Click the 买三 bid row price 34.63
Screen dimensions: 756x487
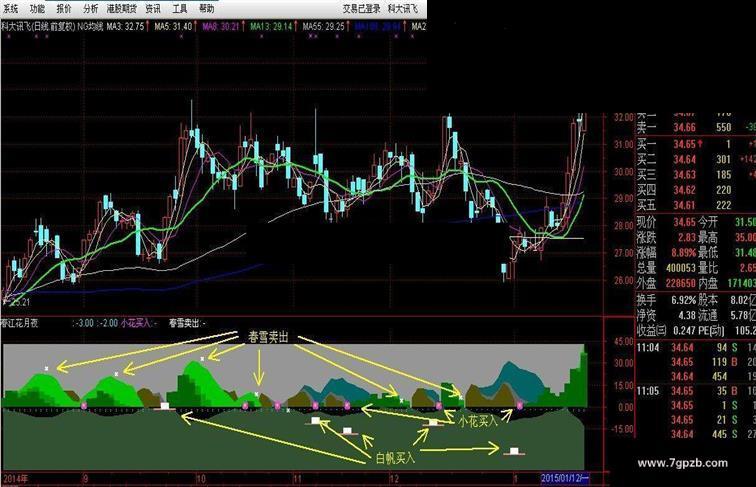pos(685,175)
